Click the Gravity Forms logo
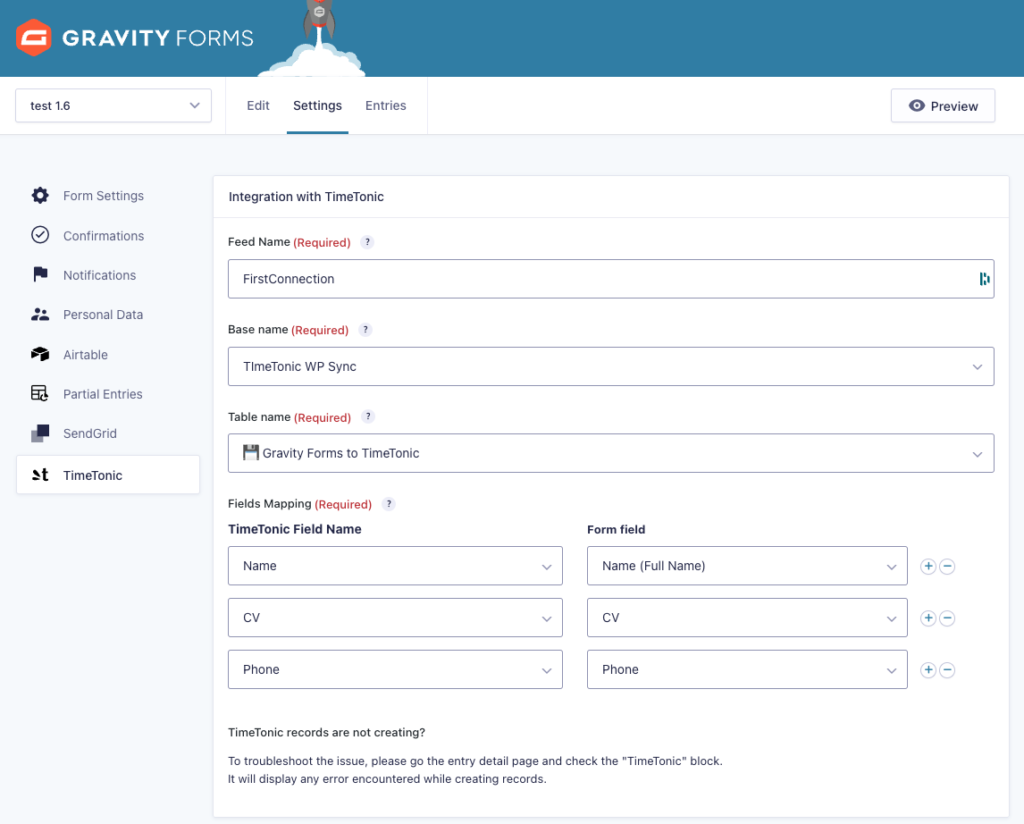This screenshot has width=1024, height=824. click(x=135, y=38)
